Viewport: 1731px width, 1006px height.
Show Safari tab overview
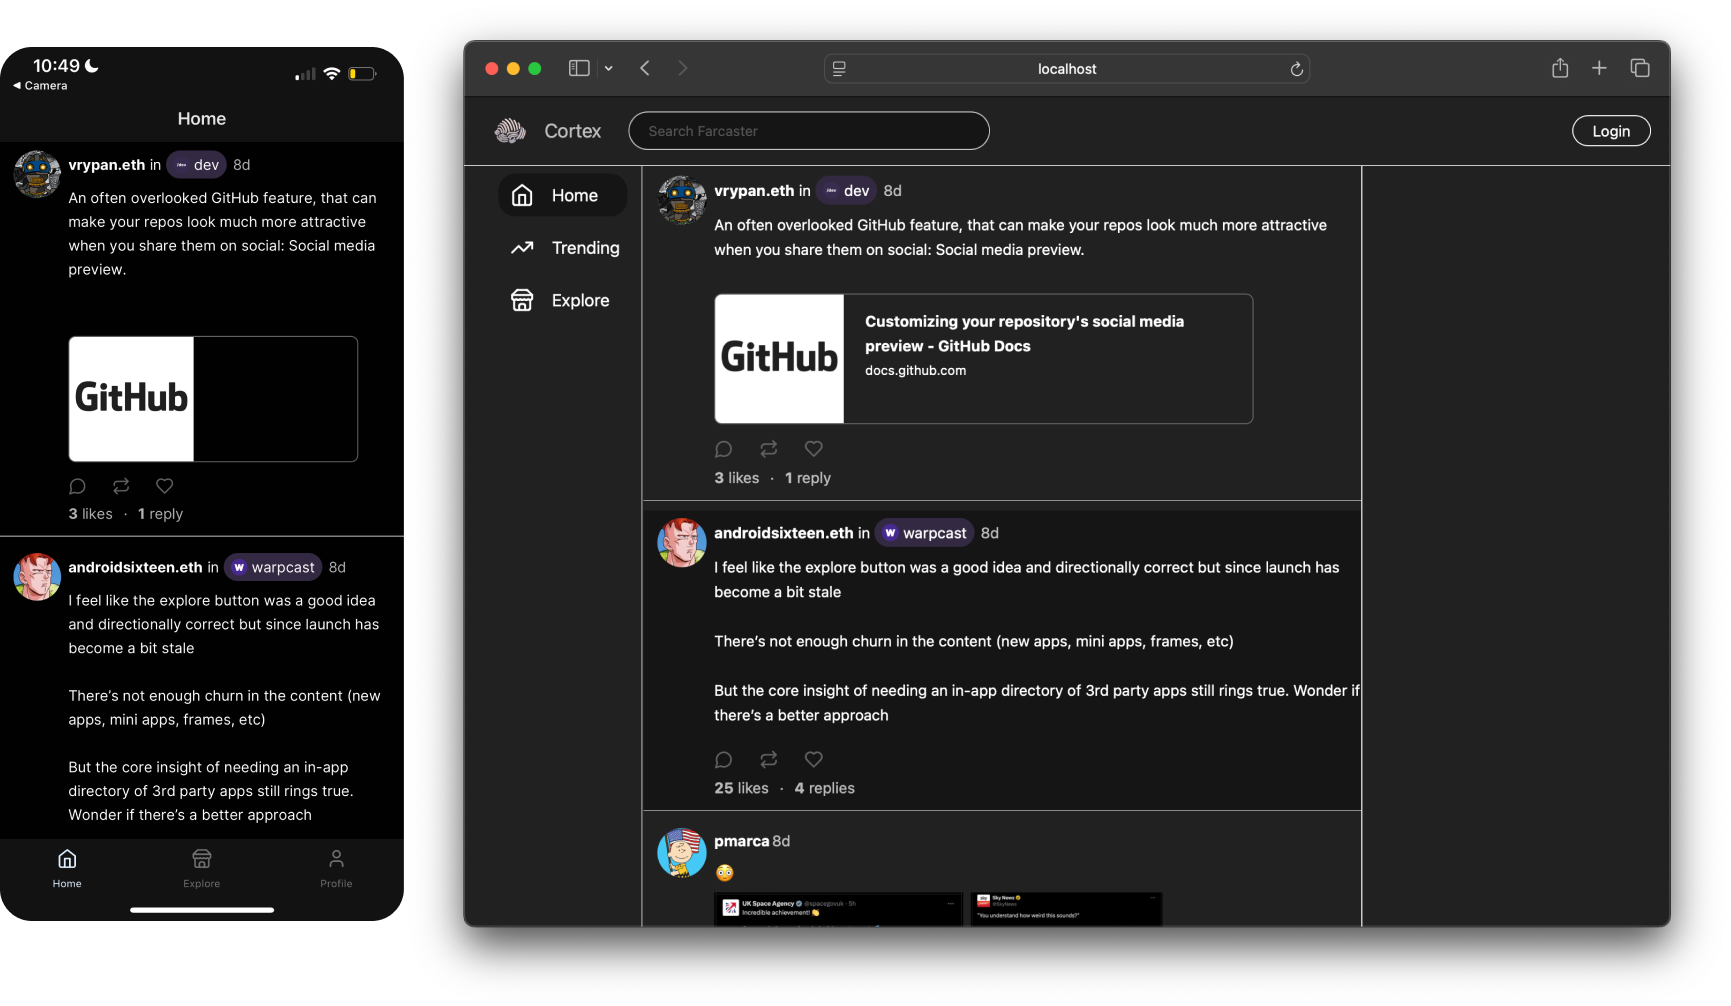(x=1640, y=68)
